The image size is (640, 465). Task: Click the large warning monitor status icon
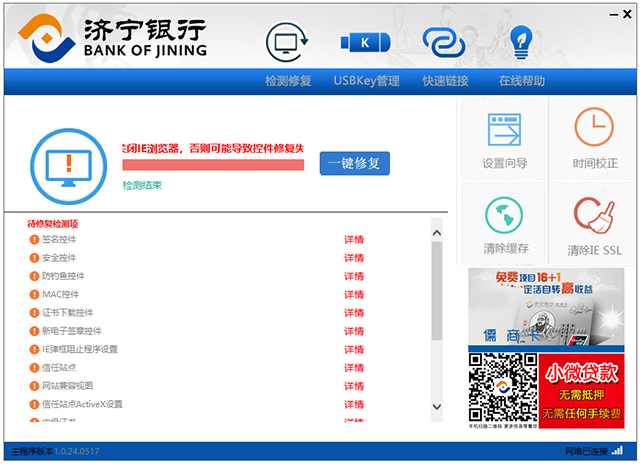[x=69, y=167]
